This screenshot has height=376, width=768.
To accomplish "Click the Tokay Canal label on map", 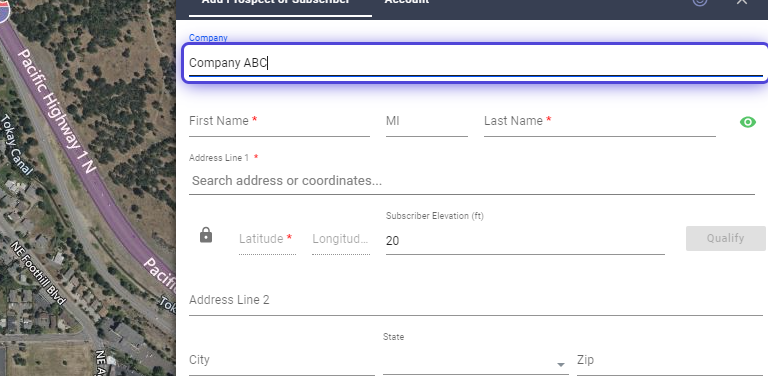I will click(16, 144).
